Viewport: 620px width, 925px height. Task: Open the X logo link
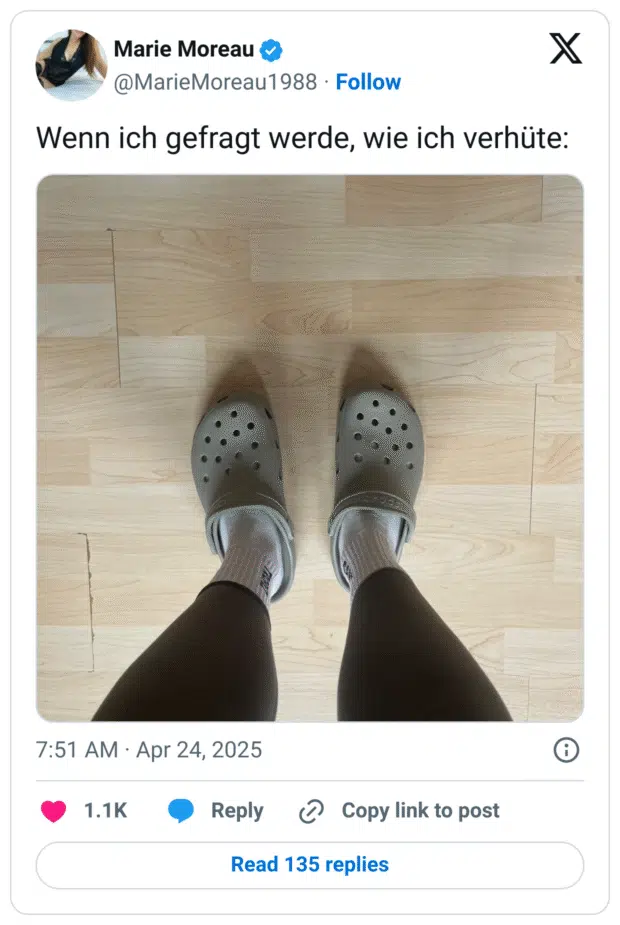pyautogui.click(x=566, y=48)
